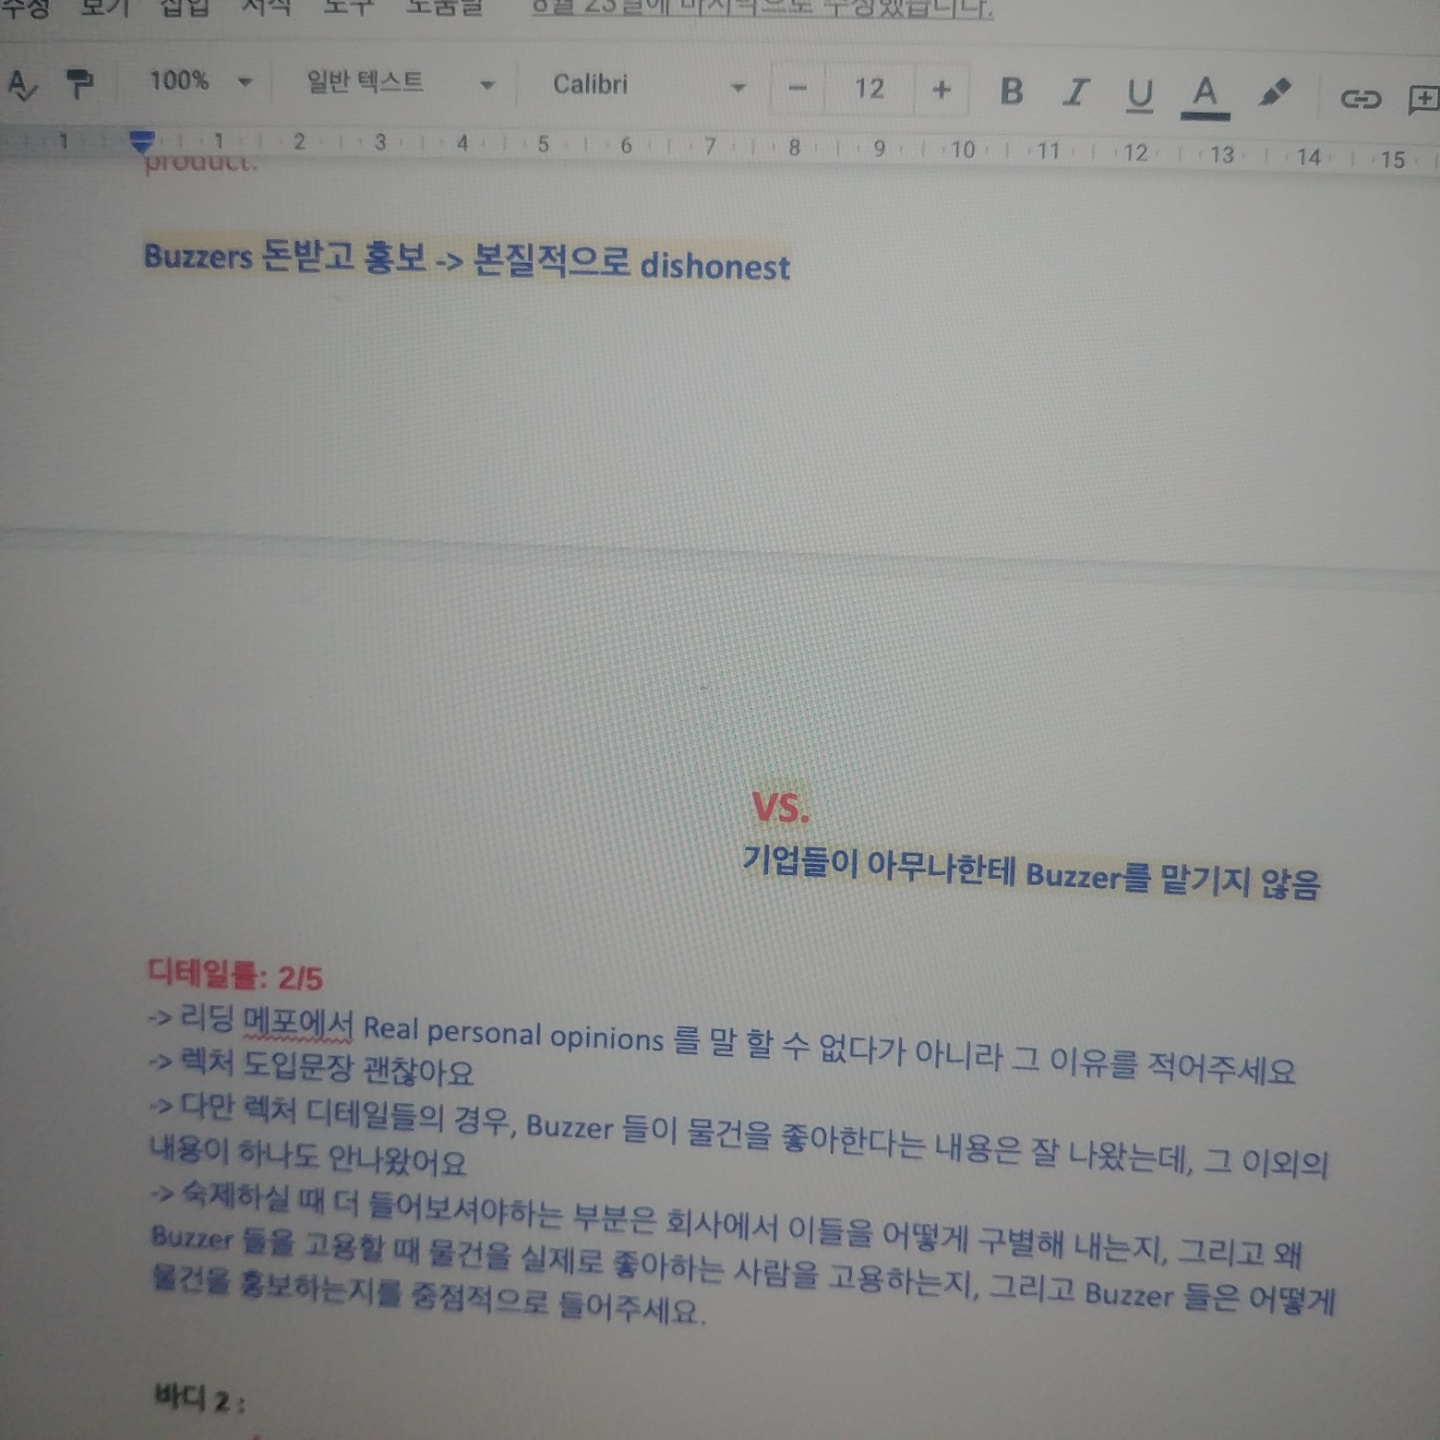Open the 도구 menu
The width and height of the screenshot is (1440, 1440).
point(348,8)
